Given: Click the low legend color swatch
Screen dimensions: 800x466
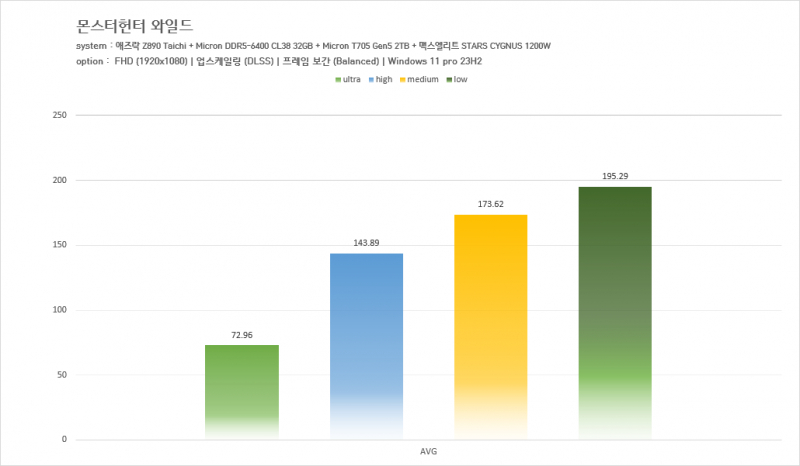Looking at the screenshot, I should [x=450, y=79].
